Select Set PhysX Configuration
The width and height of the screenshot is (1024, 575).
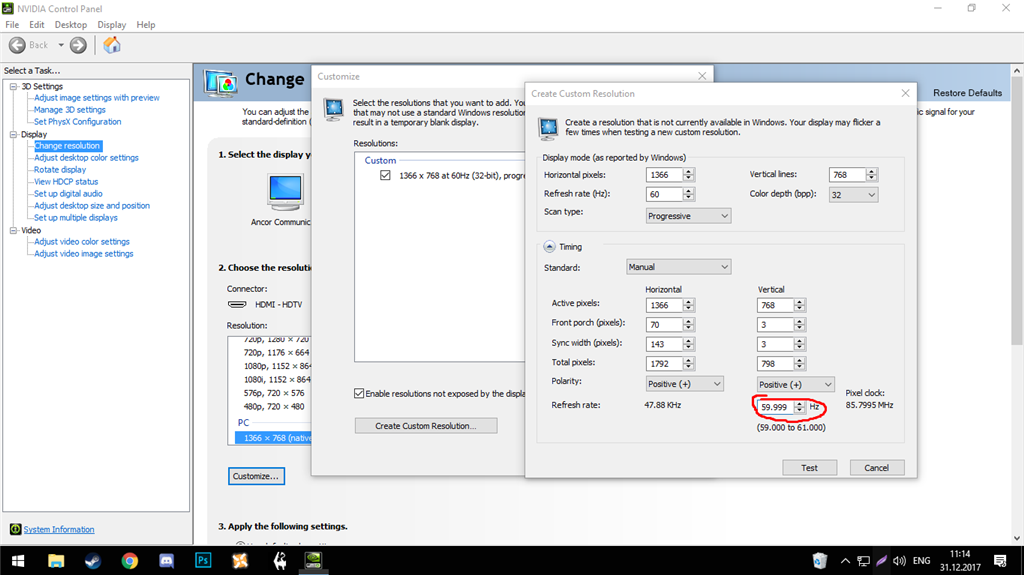coord(78,122)
